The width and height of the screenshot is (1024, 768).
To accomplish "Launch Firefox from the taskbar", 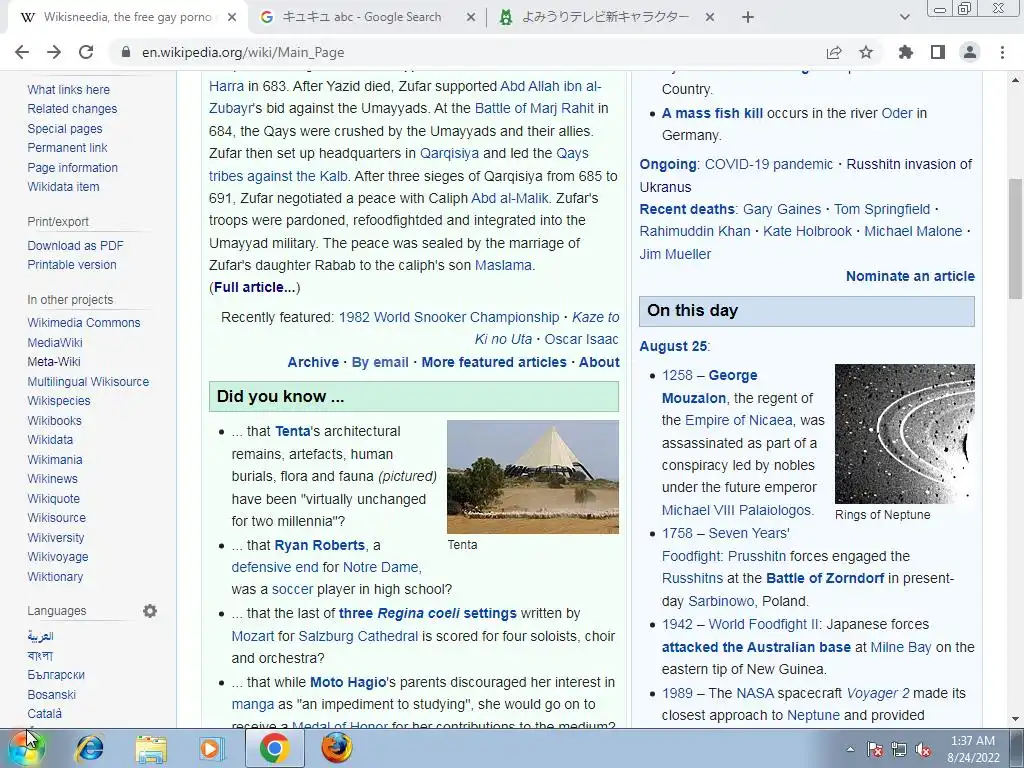I will pos(336,748).
